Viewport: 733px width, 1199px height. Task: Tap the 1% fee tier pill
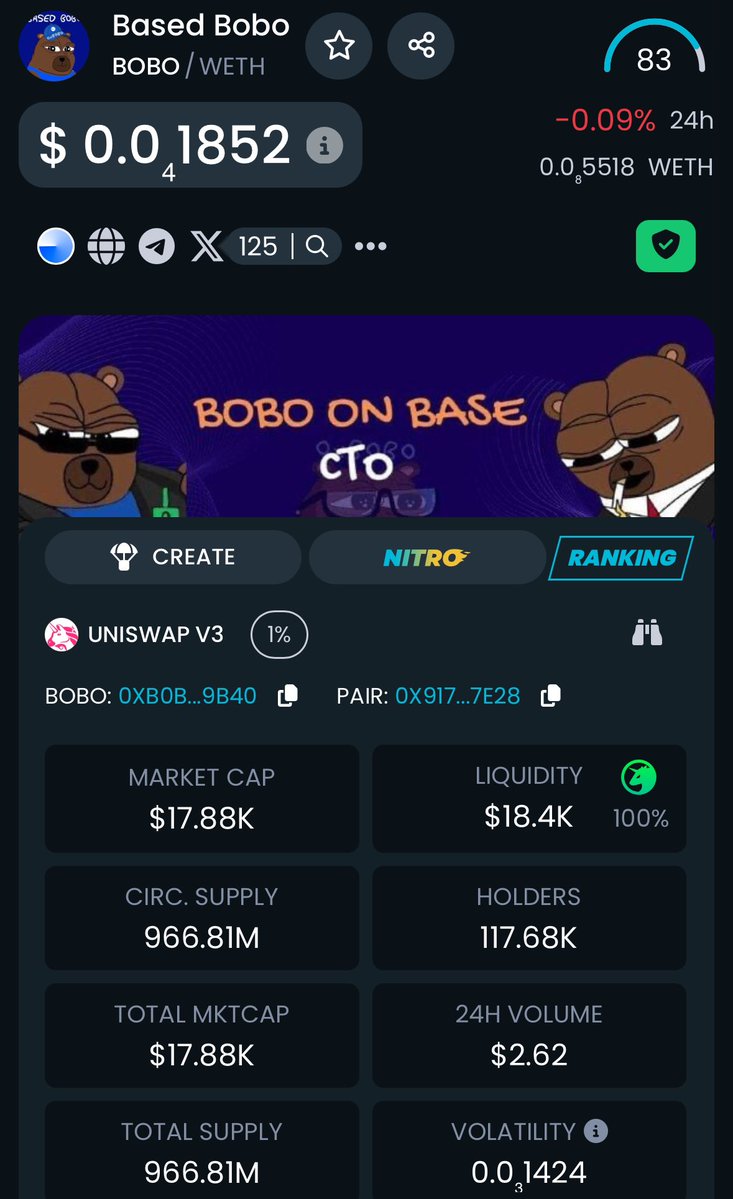279,635
